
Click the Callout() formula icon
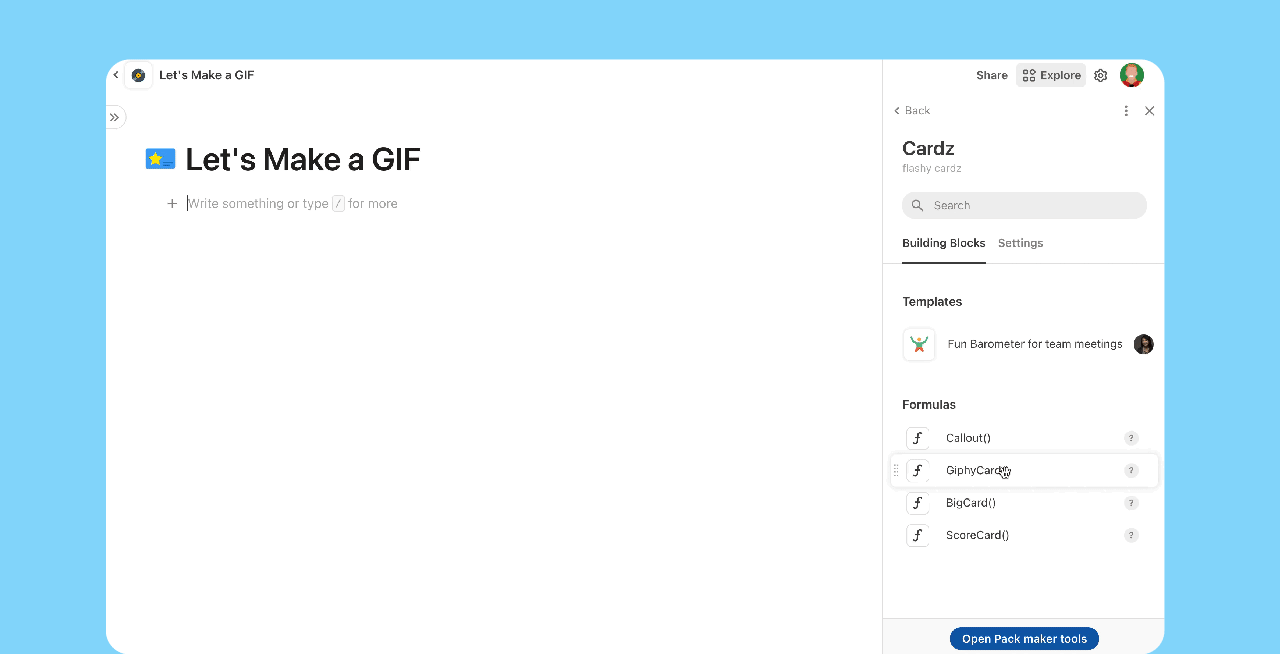pos(917,438)
